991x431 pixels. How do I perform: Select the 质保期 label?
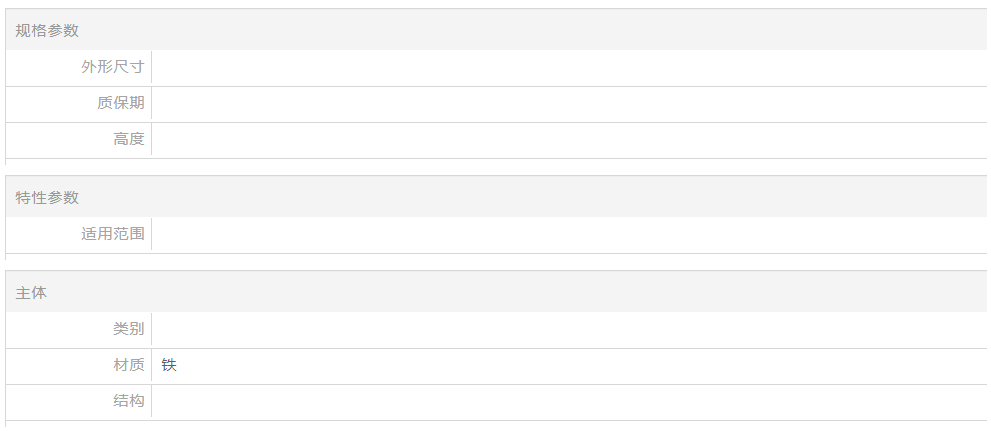pos(120,104)
